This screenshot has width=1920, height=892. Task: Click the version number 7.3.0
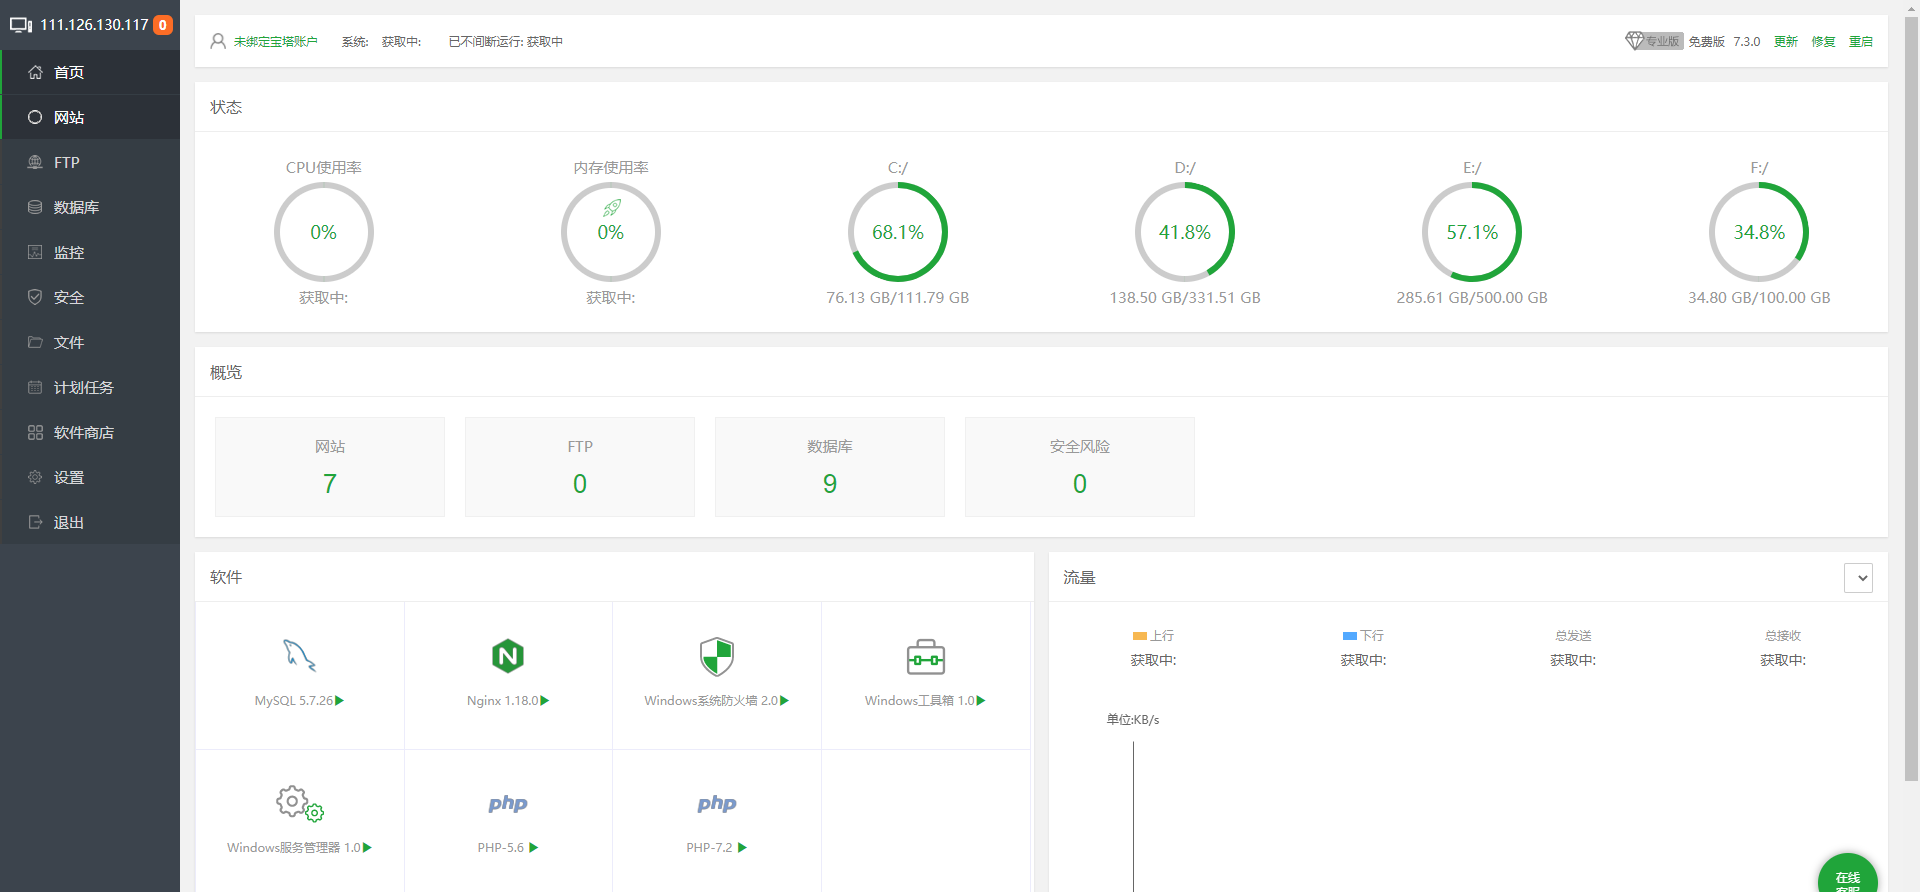[1747, 41]
